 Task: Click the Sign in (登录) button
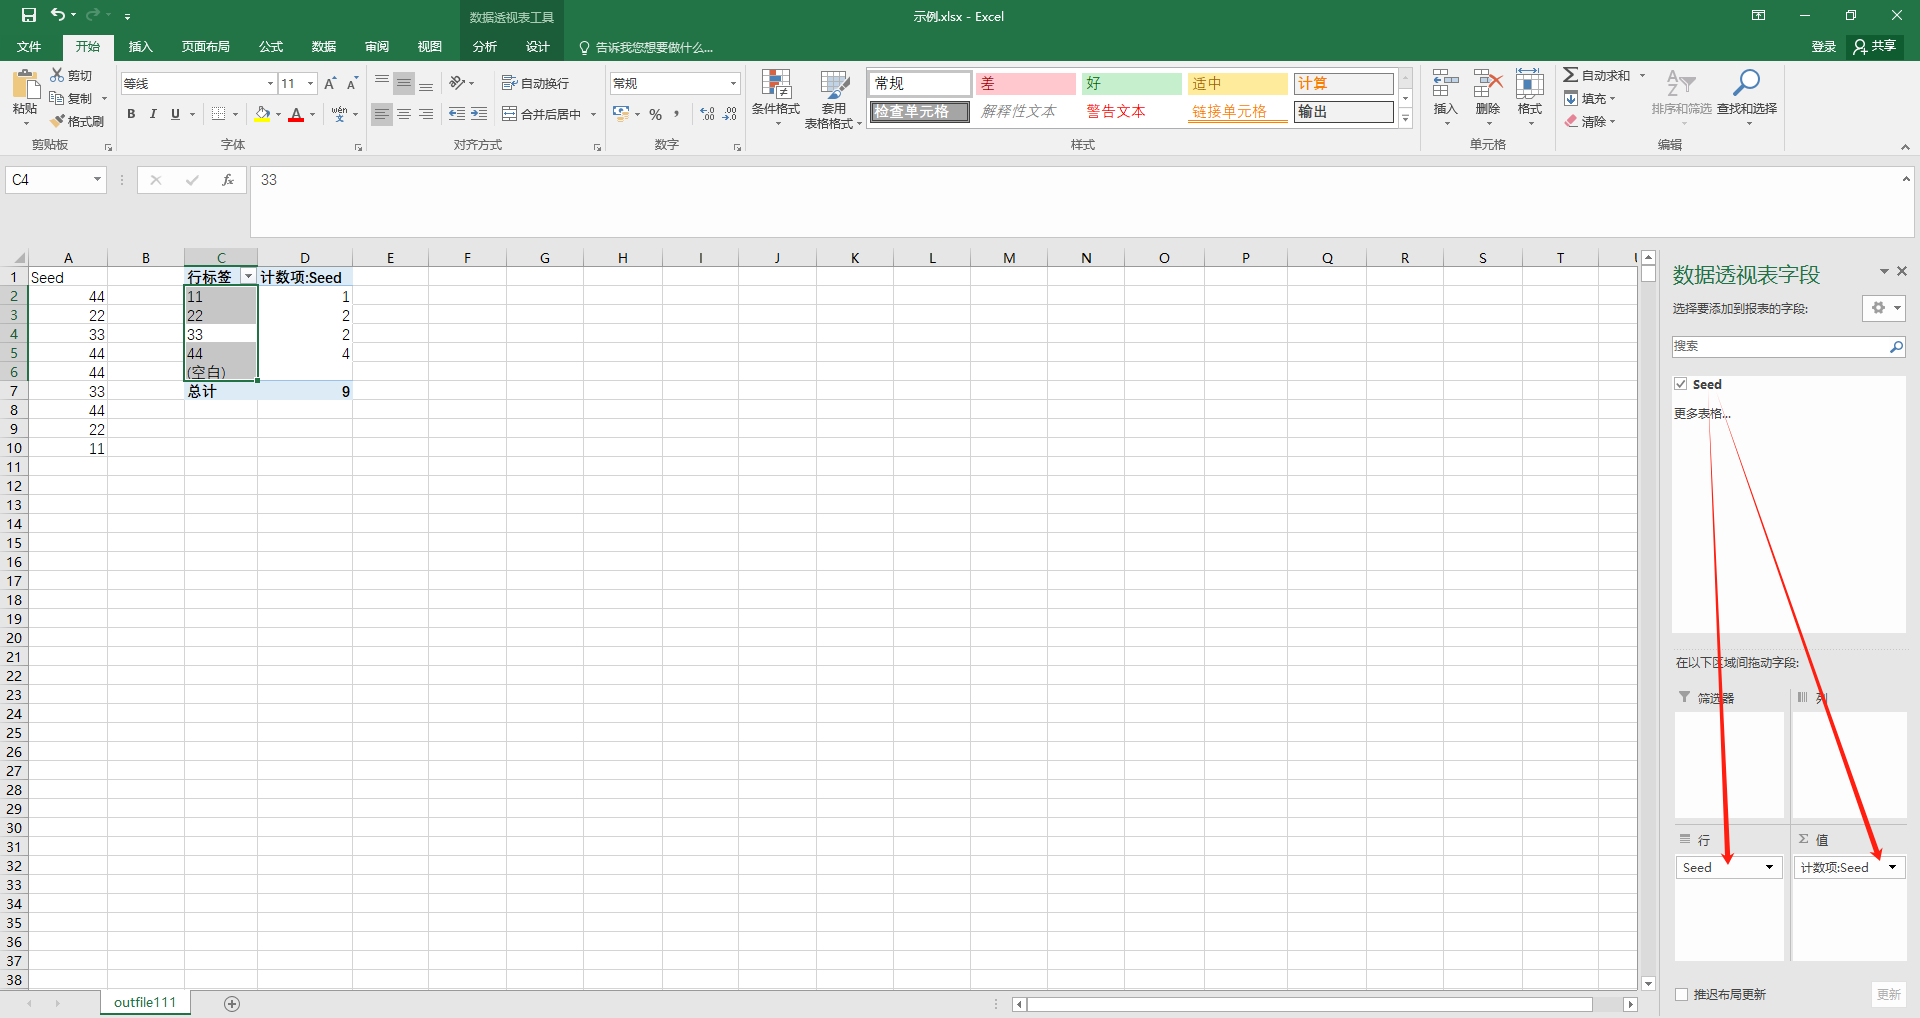(x=1823, y=47)
